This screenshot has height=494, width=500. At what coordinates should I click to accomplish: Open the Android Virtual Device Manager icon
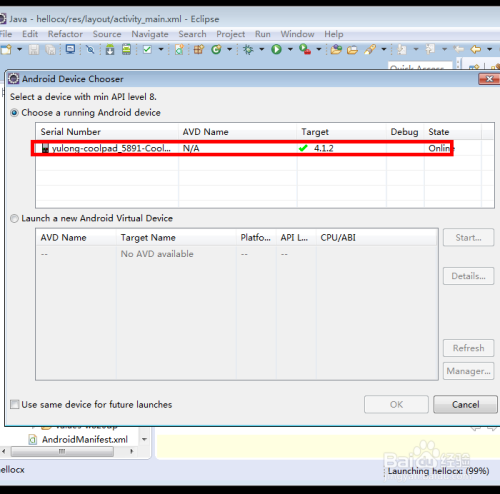click(x=126, y=49)
